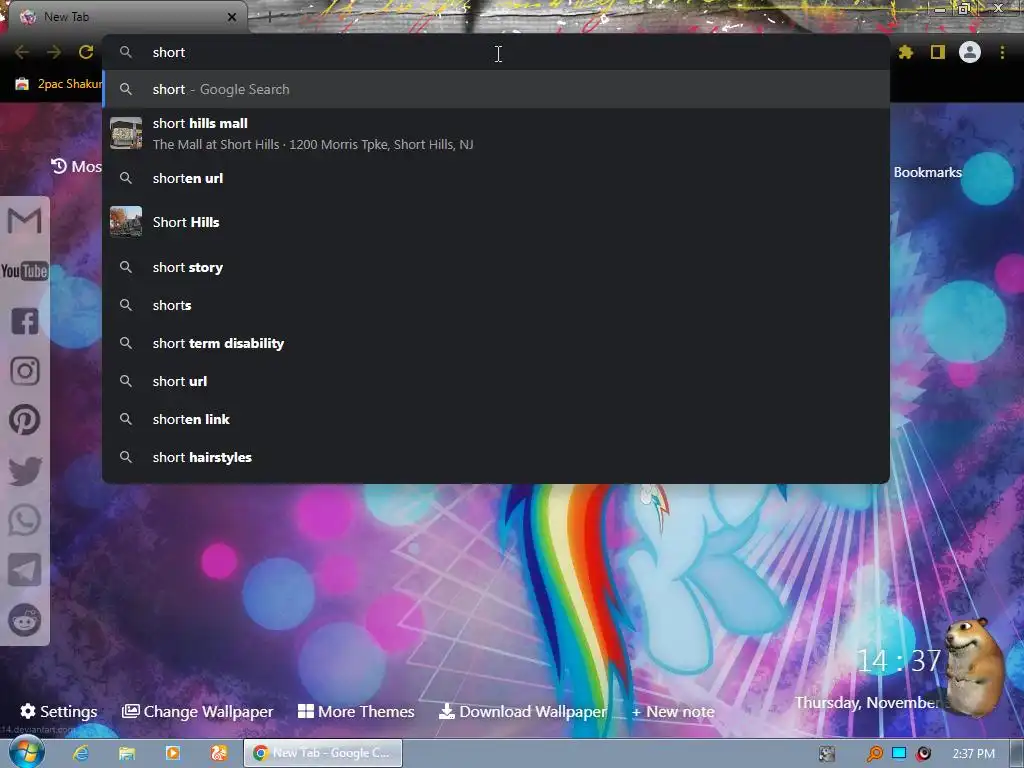The height and width of the screenshot is (768, 1024).
Task: Open the Bookmarks link on page
Action: (927, 172)
